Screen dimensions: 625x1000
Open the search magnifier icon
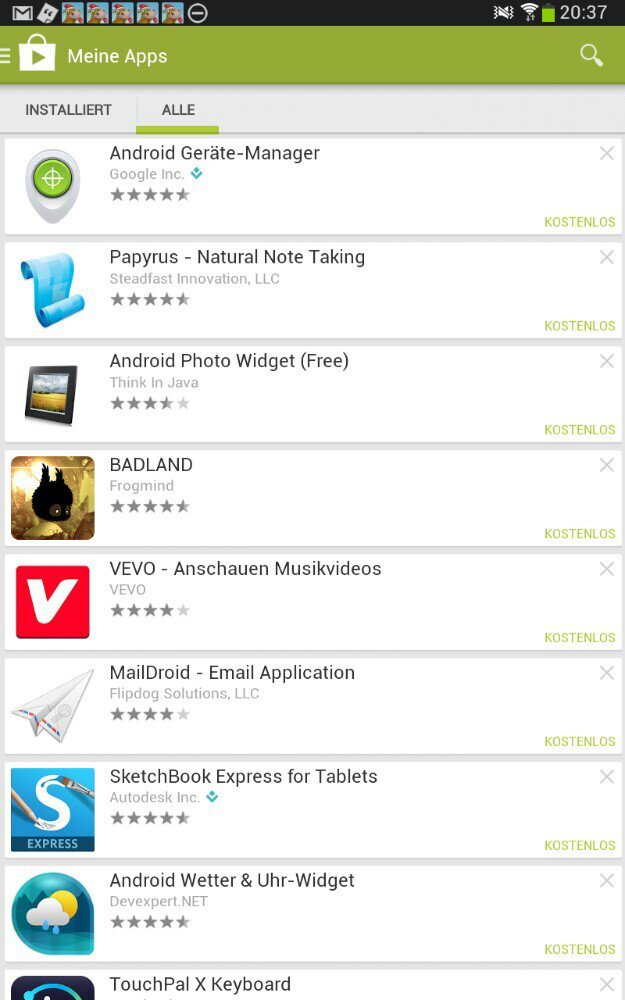pos(591,55)
